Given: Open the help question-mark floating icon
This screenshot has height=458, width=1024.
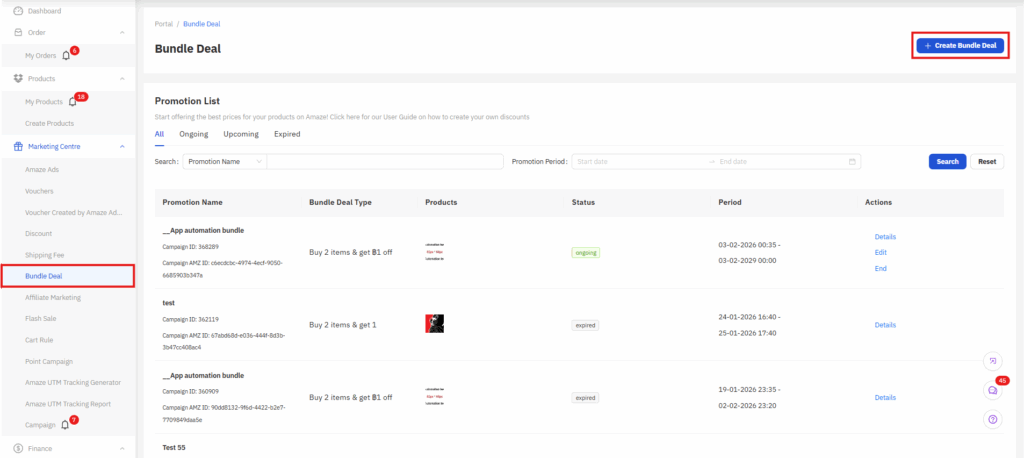Looking at the screenshot, I should [992, 419].
